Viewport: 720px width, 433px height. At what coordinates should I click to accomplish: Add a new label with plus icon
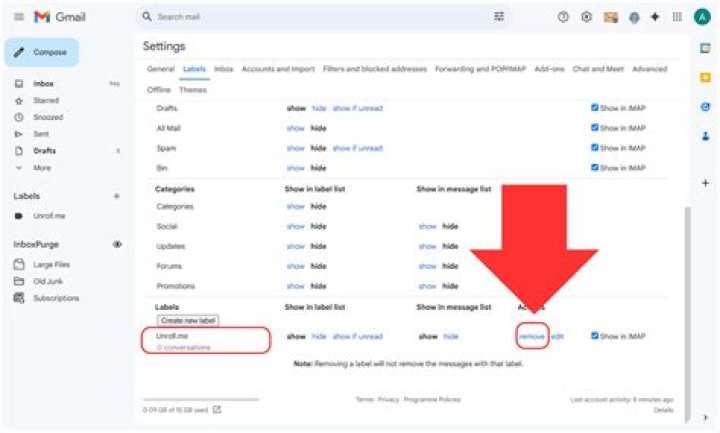click(117, 196)
